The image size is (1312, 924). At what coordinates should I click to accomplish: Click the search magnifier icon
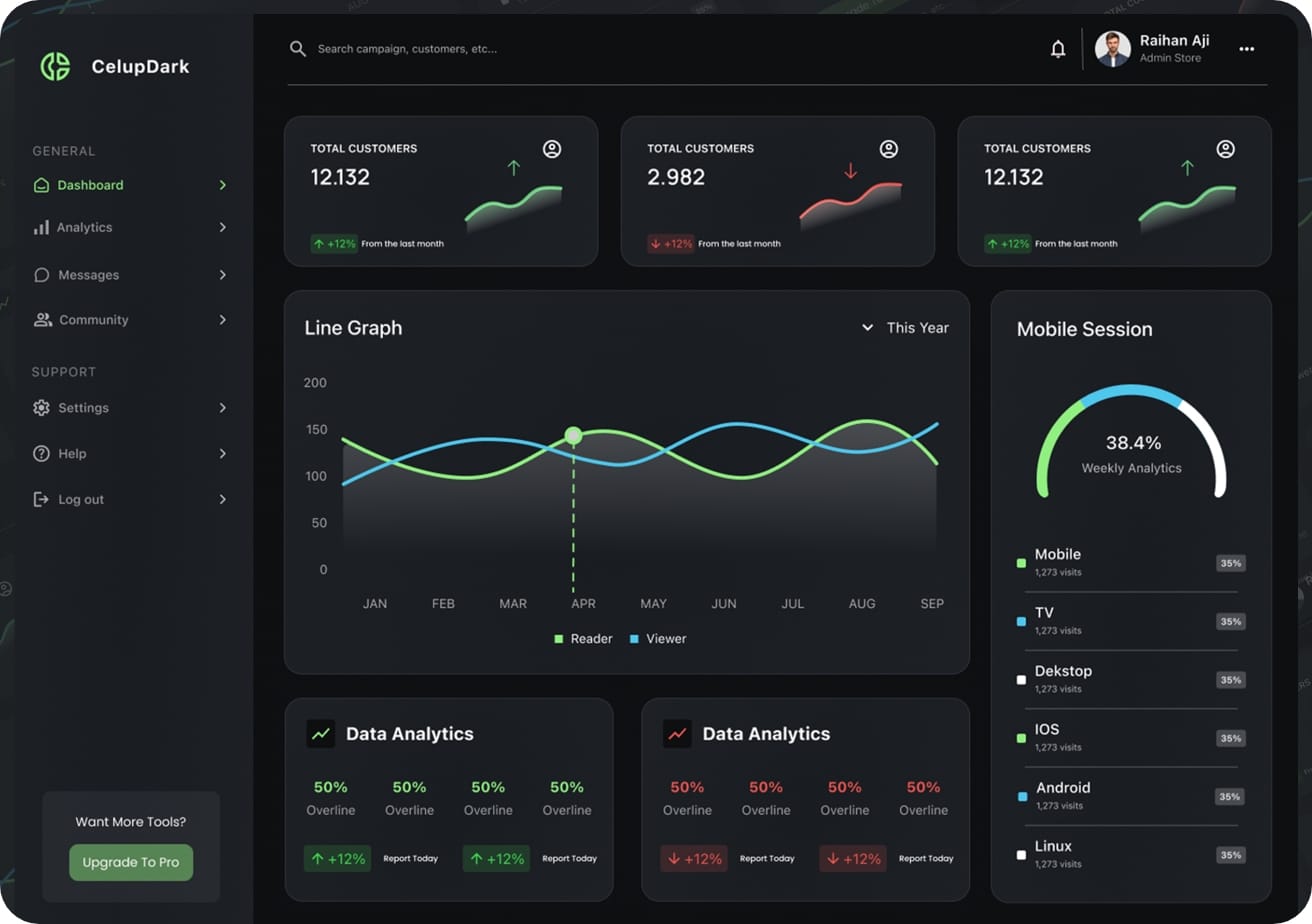click(x=298, y=49)
